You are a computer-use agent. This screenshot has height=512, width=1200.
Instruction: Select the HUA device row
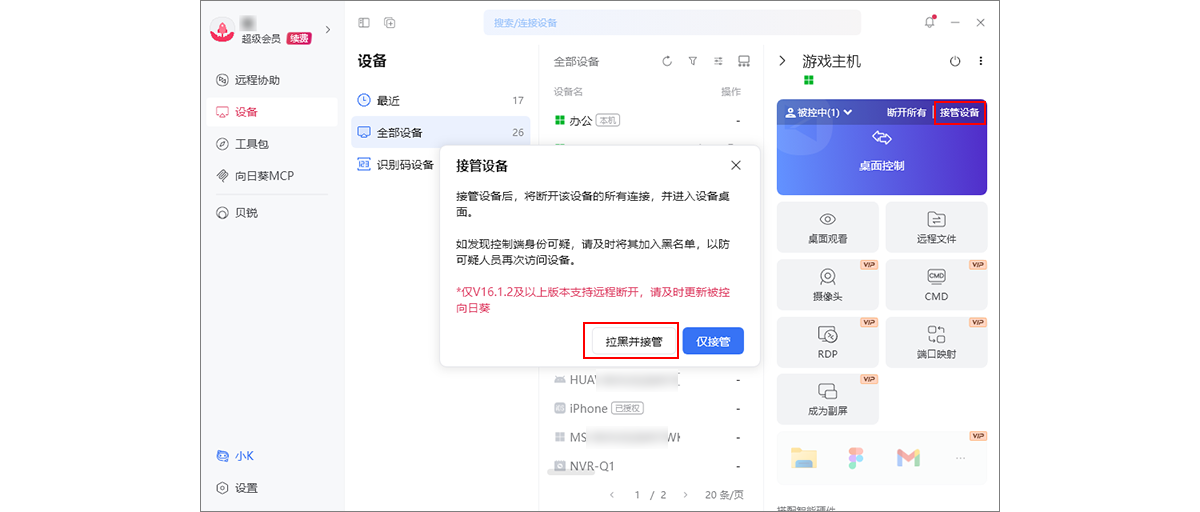pyautogui.click(x=651, y=380)
